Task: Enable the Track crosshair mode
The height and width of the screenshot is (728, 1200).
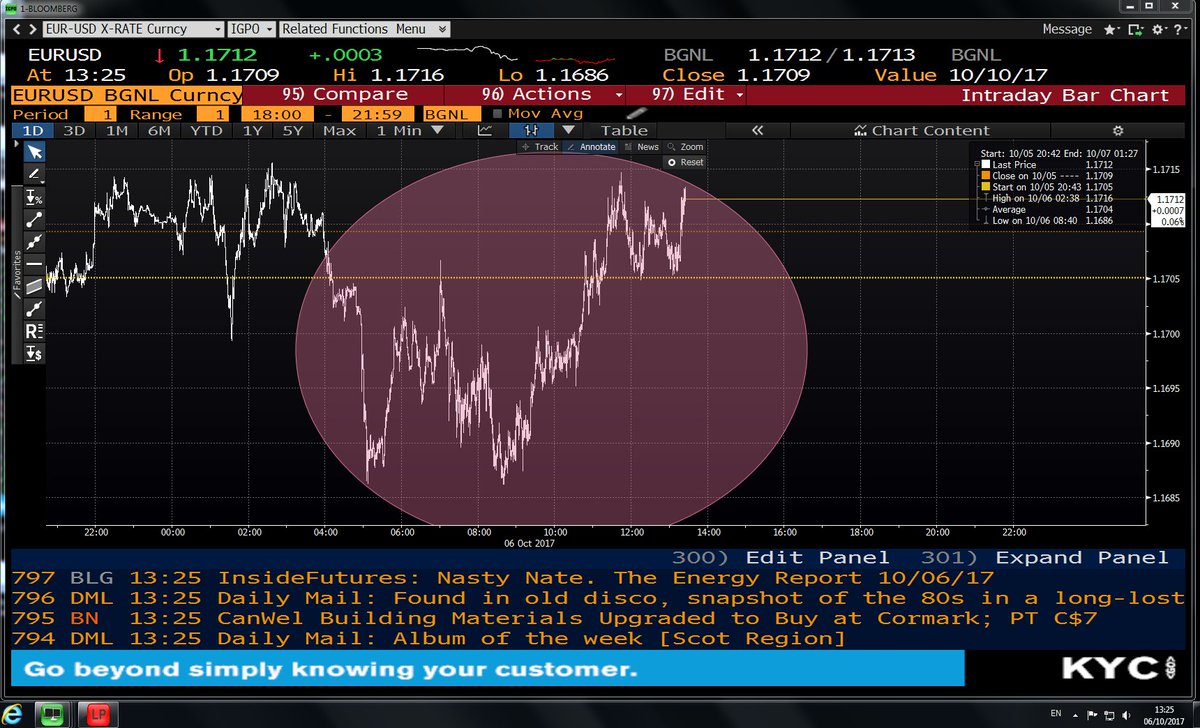Action: pyautogui.click(x=540, y=147)
